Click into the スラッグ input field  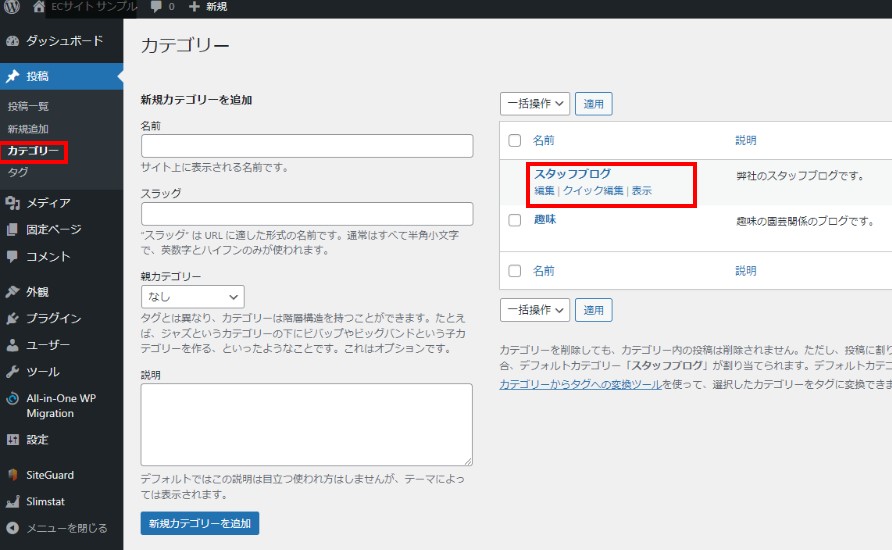307,214
